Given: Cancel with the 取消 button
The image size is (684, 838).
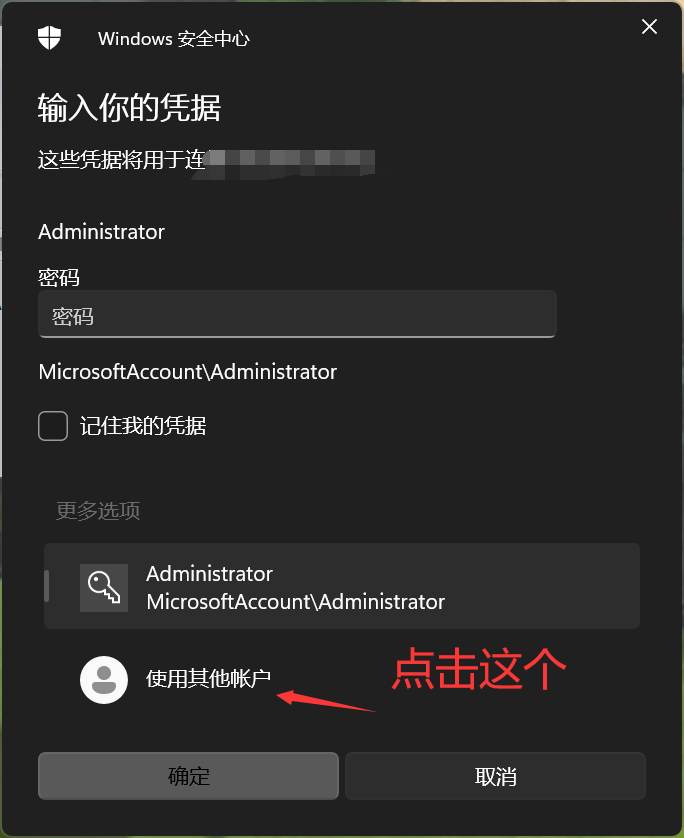Looking at the screenshot, I should pos(495,776).
